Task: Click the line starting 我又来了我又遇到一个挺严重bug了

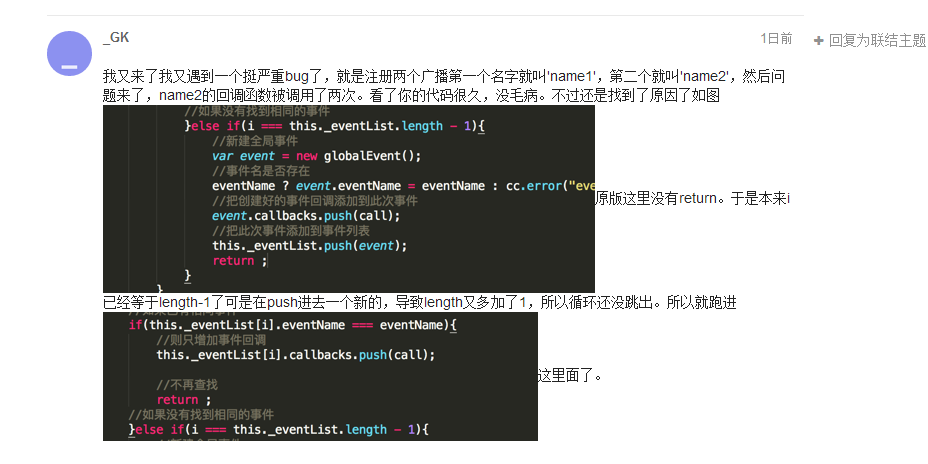Action: (444, 77)
